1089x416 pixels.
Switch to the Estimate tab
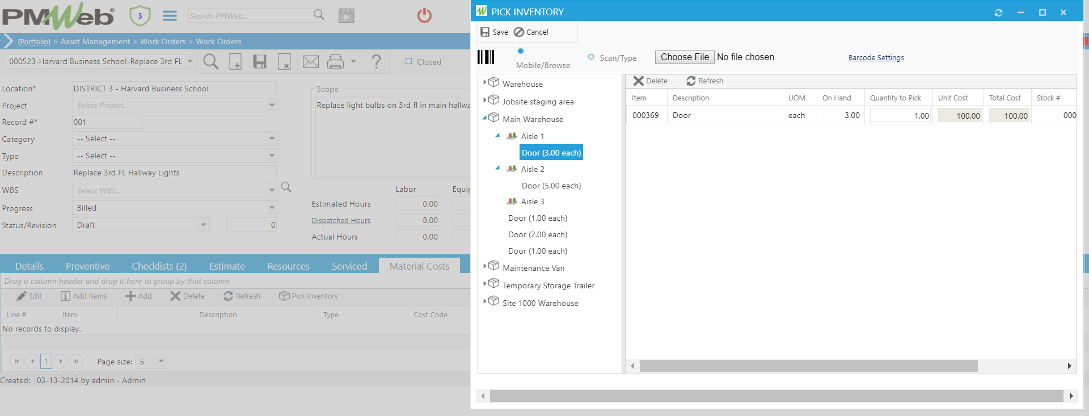tap(227, 266)
